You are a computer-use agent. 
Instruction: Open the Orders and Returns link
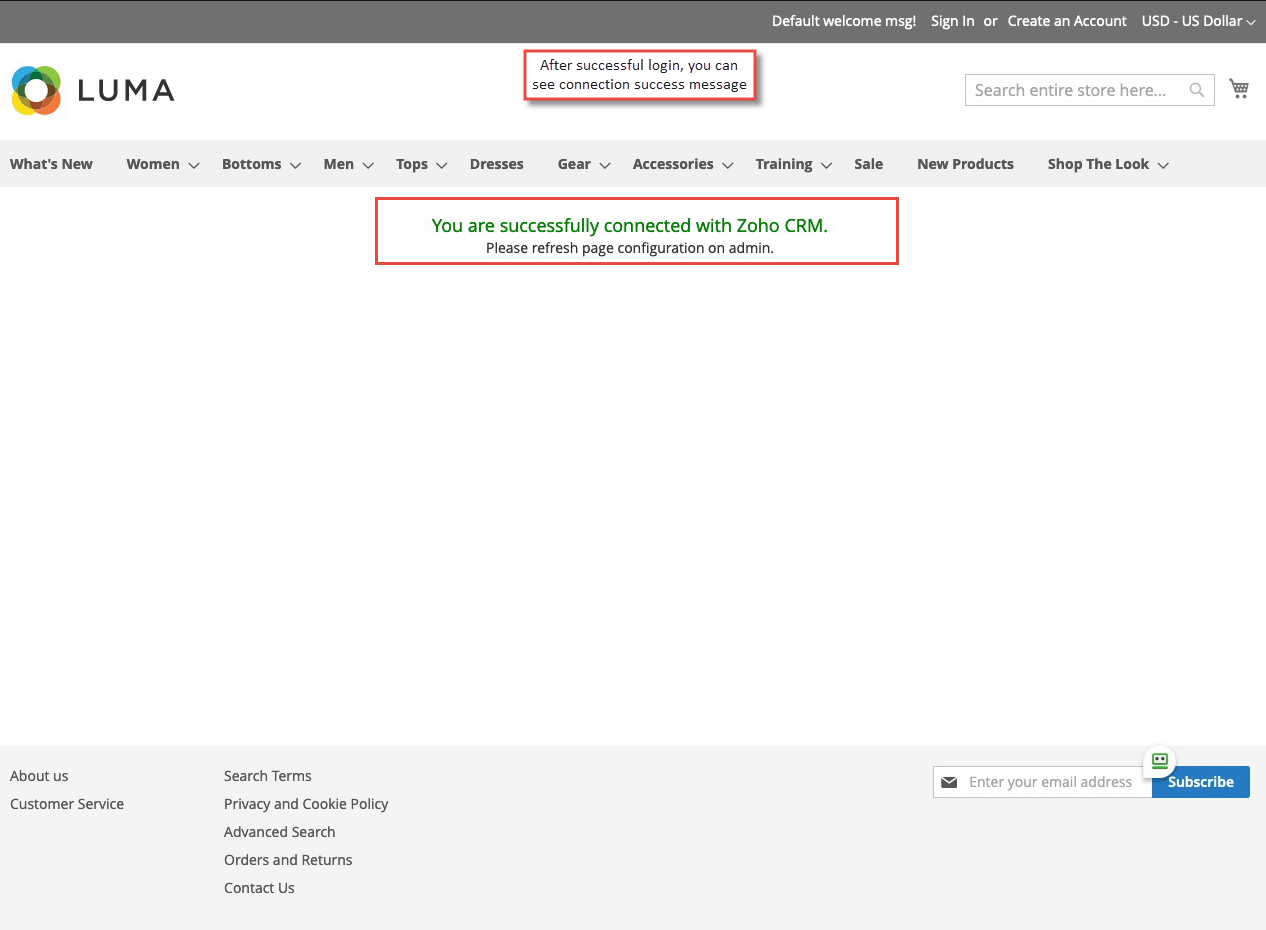pyautogui.click(x=288, y=860)
